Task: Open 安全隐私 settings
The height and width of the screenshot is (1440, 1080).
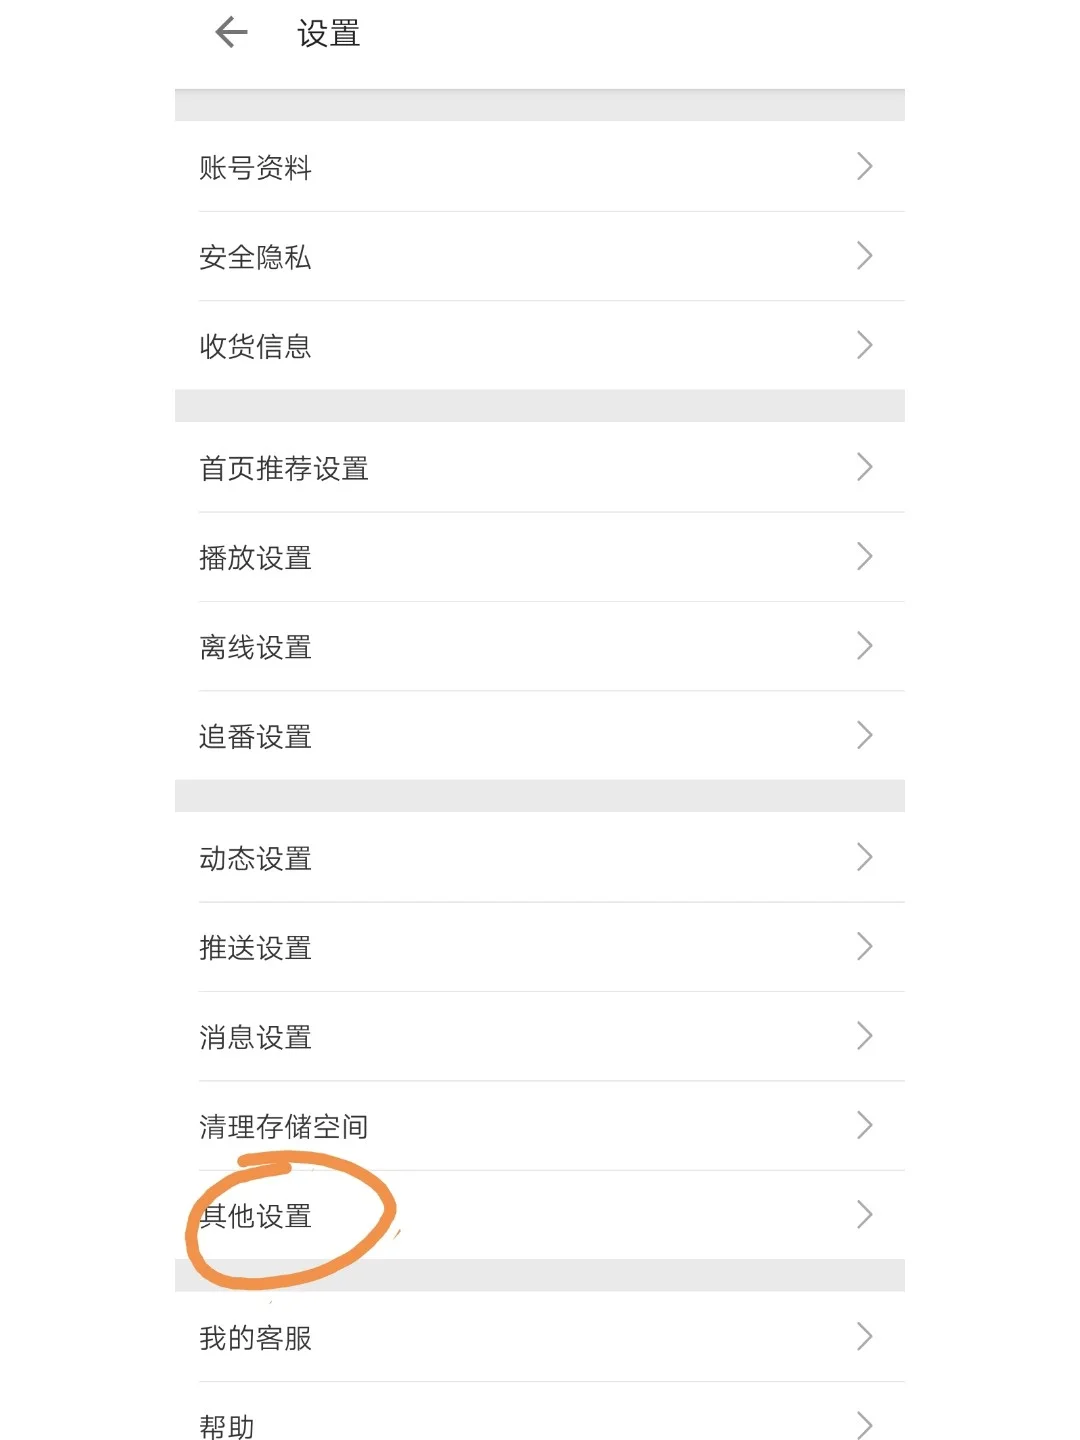Action: click(x=540, y=256)
